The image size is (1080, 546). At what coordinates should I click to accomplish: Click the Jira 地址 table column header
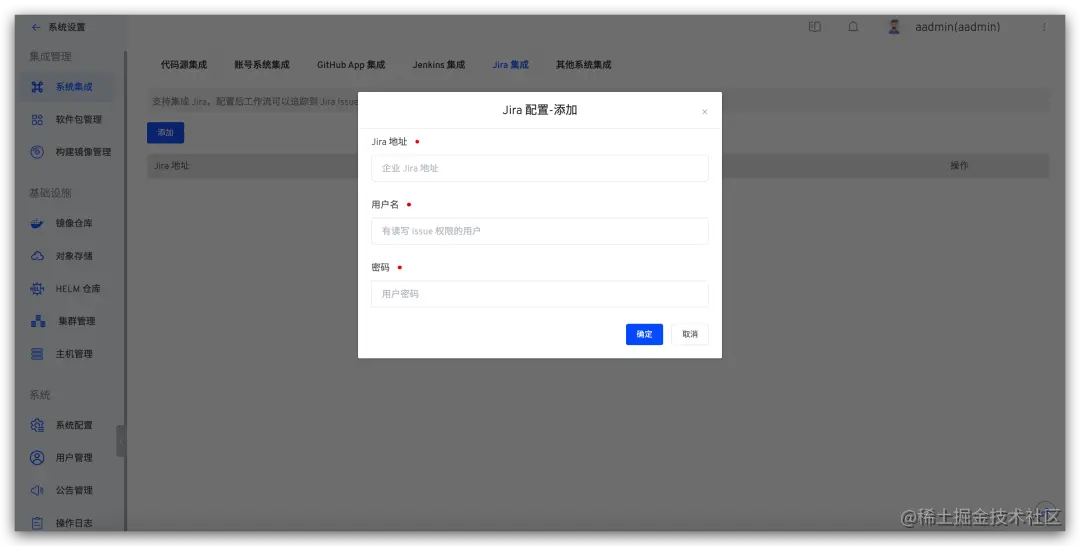tap(172, 166)
